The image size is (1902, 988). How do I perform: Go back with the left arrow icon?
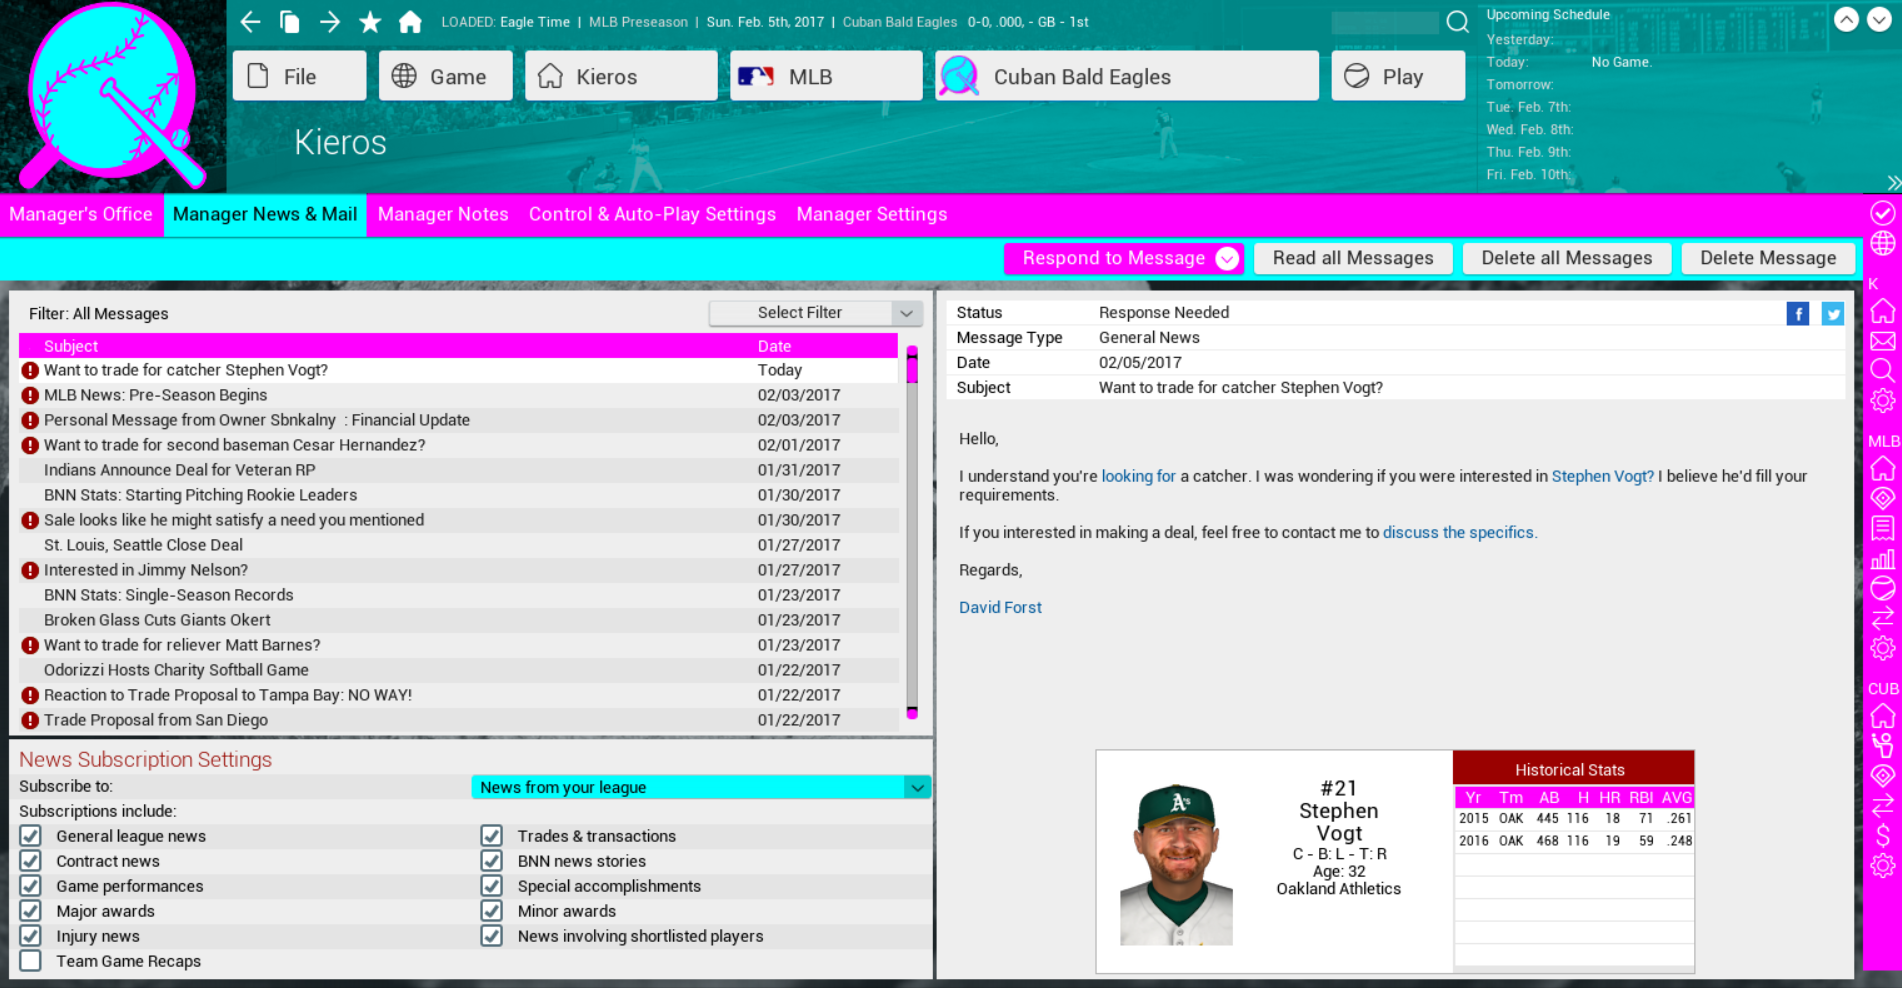tap(250, 22)
